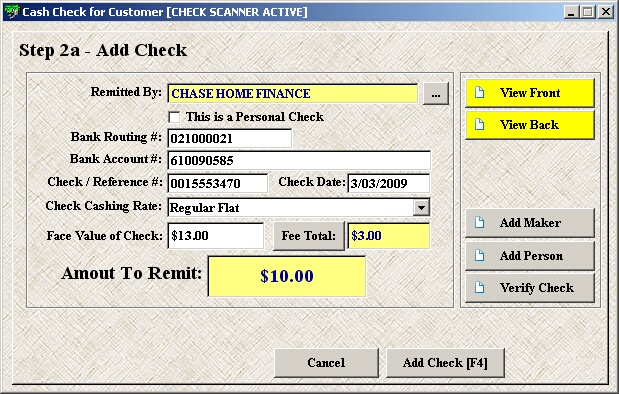Click the Face Value of Check field
Image resolution: width=619 pixels, height=394 pixels.
(x=216, y=236)
